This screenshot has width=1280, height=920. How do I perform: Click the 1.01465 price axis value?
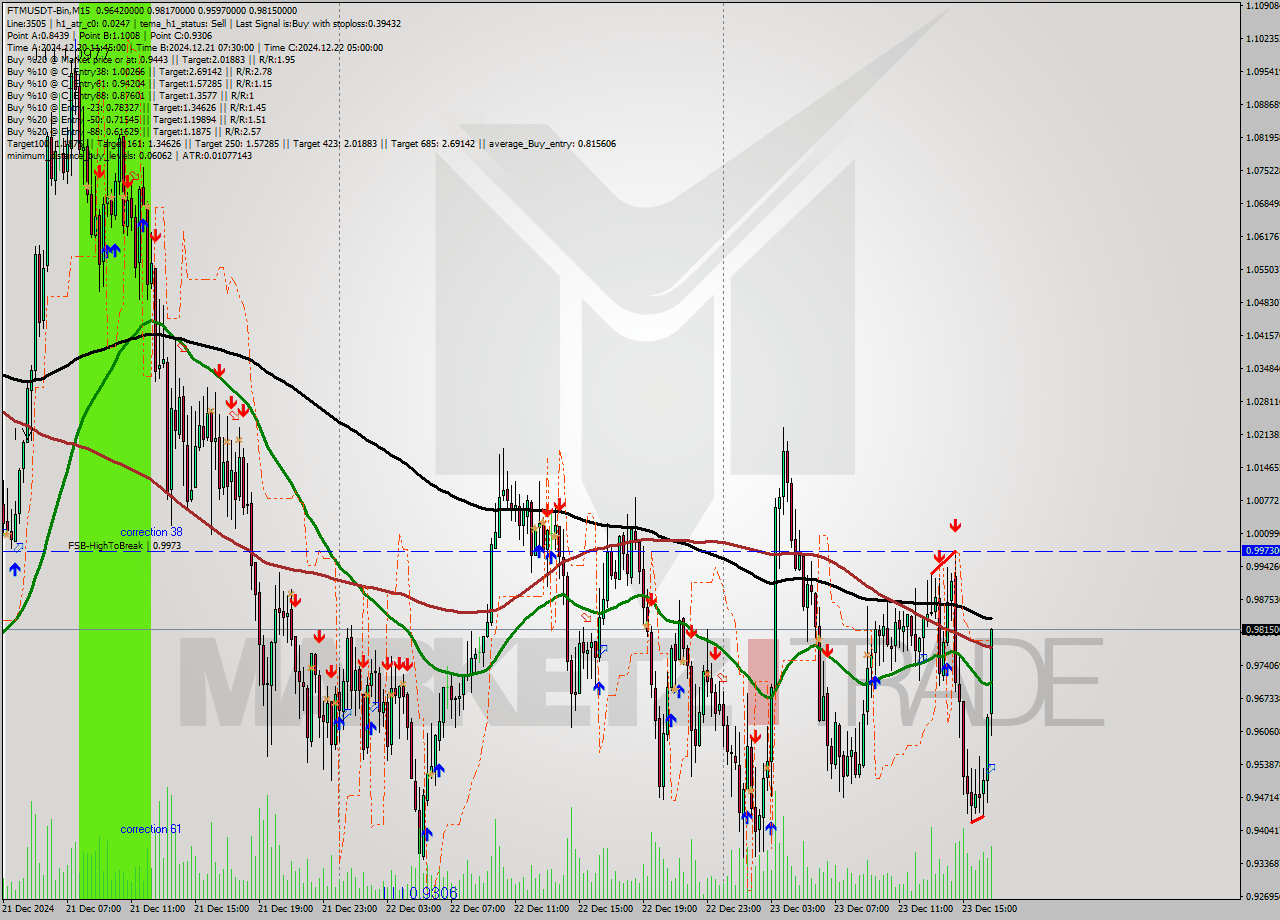pos(1263,468)
